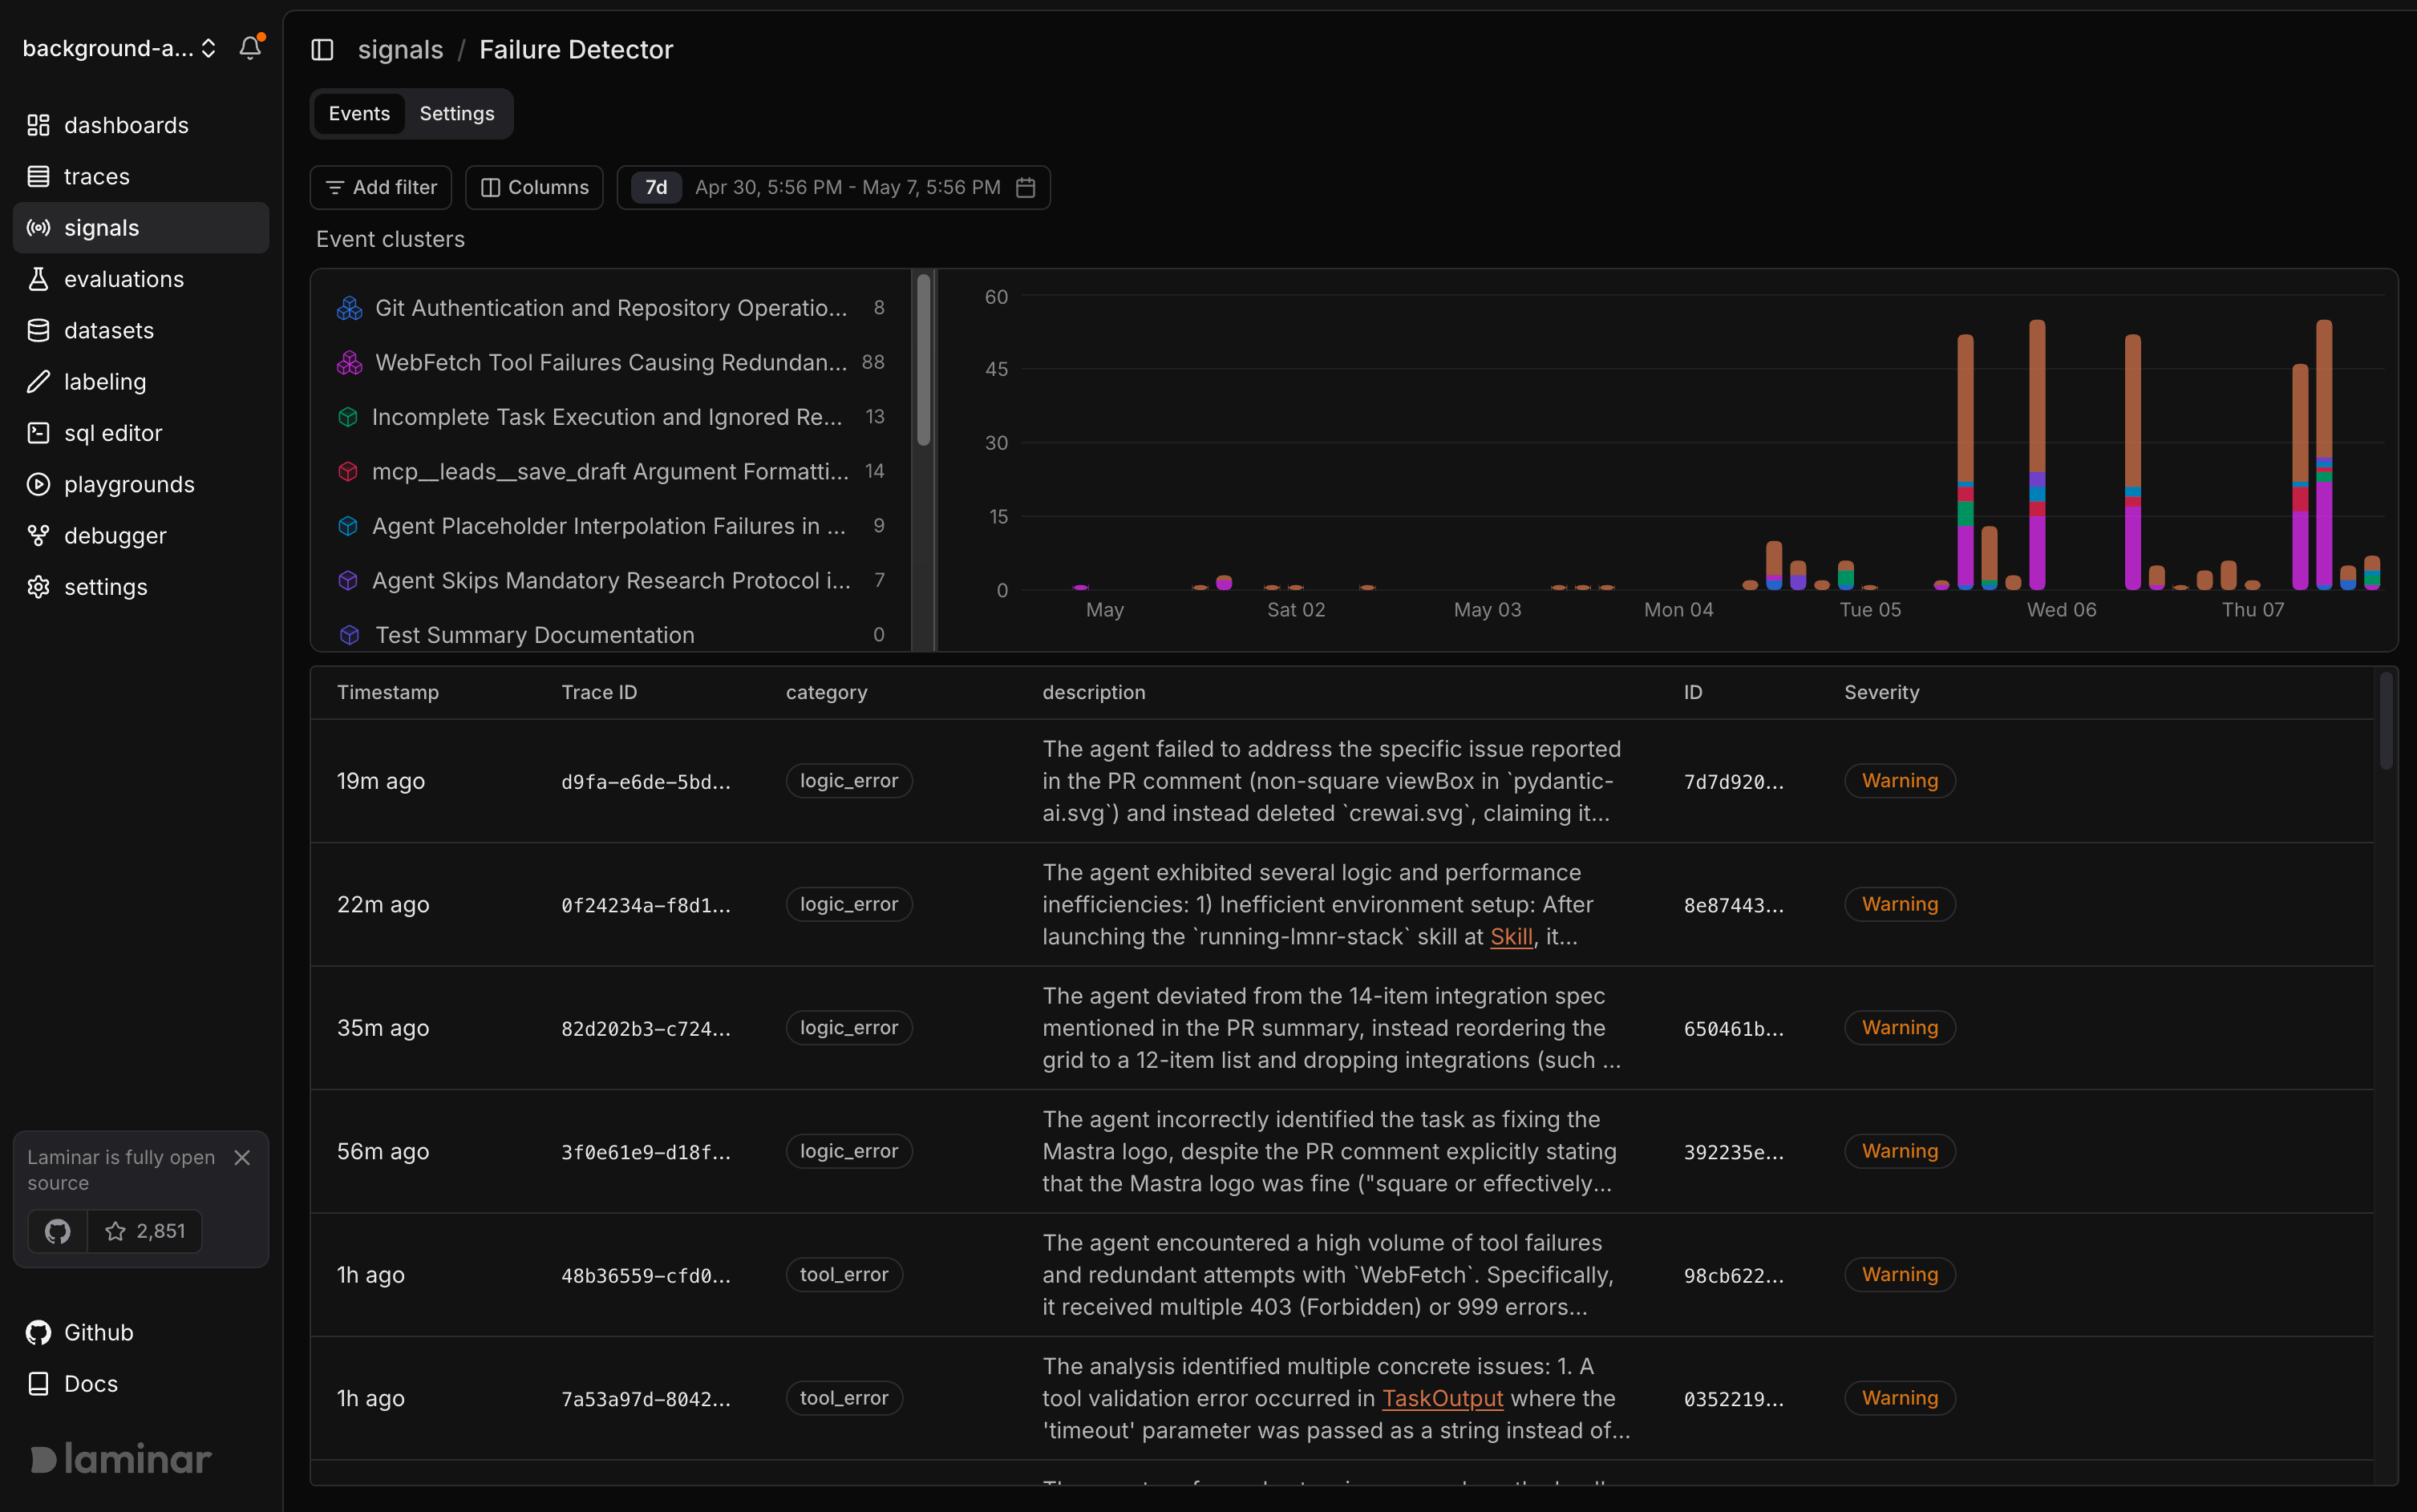Open traces from sidebar icon
The width and height of the screenshot is (2417, 1512).
pyautogui.click(x=38, y=176)
